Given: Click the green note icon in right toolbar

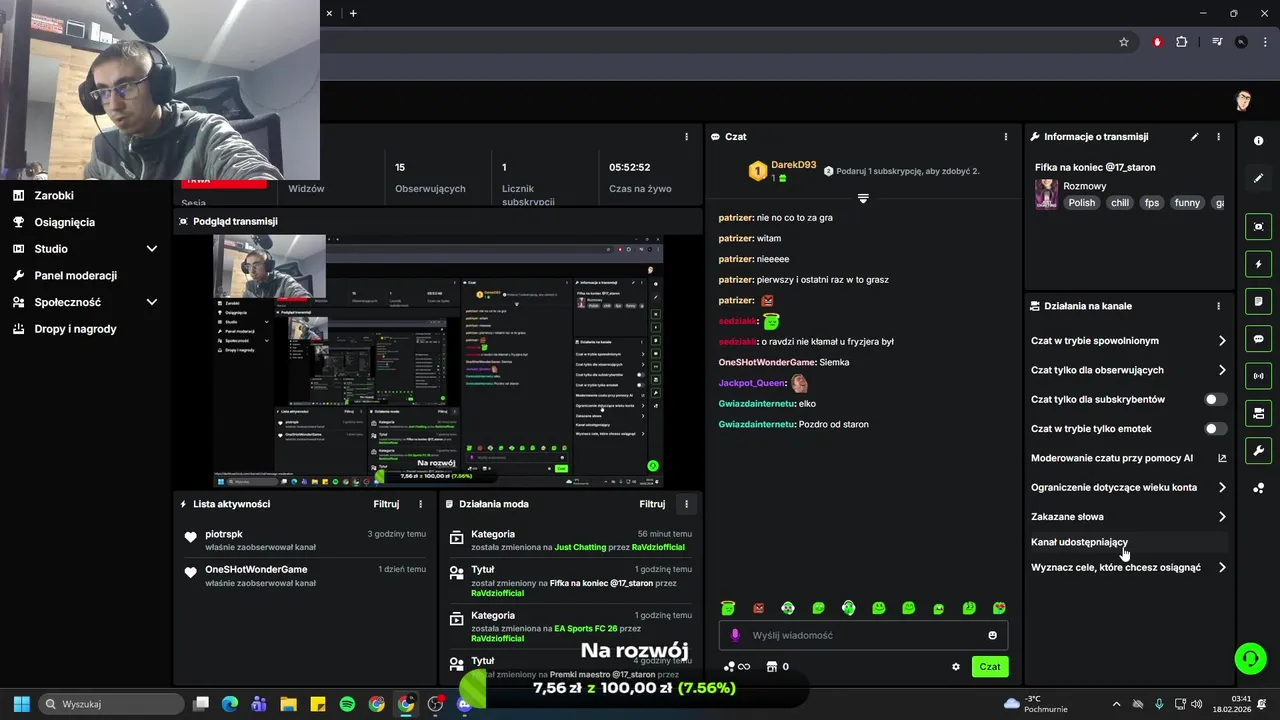Looking at the screenshot, I should (1258, 301).
